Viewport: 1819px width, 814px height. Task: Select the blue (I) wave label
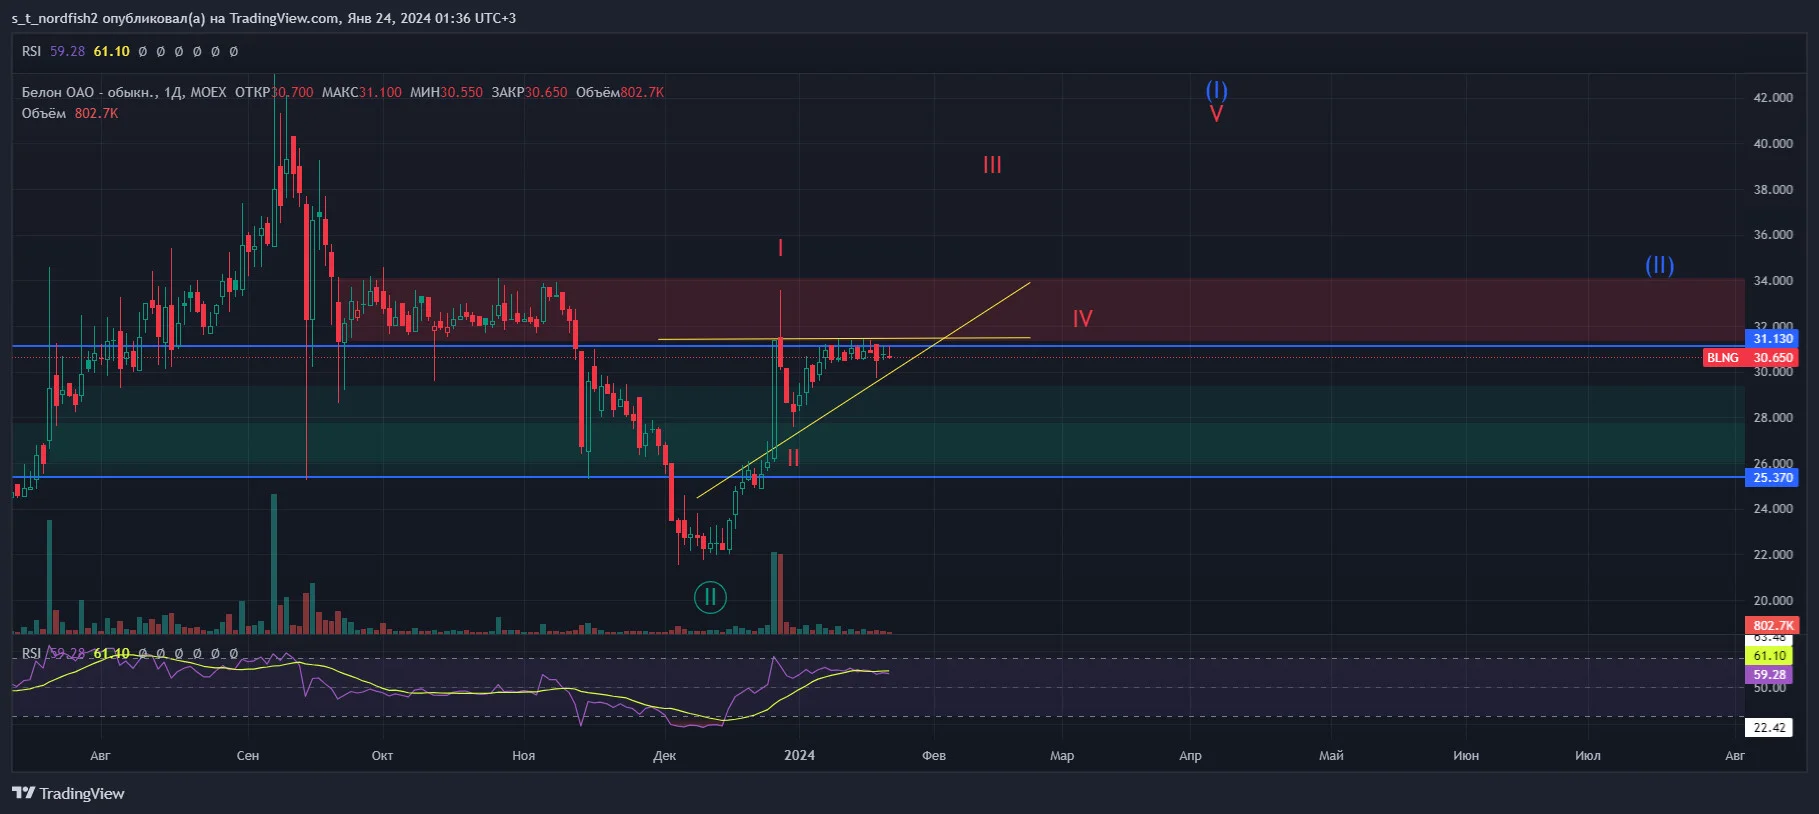pyautogui.click(x=1216, y=90)
